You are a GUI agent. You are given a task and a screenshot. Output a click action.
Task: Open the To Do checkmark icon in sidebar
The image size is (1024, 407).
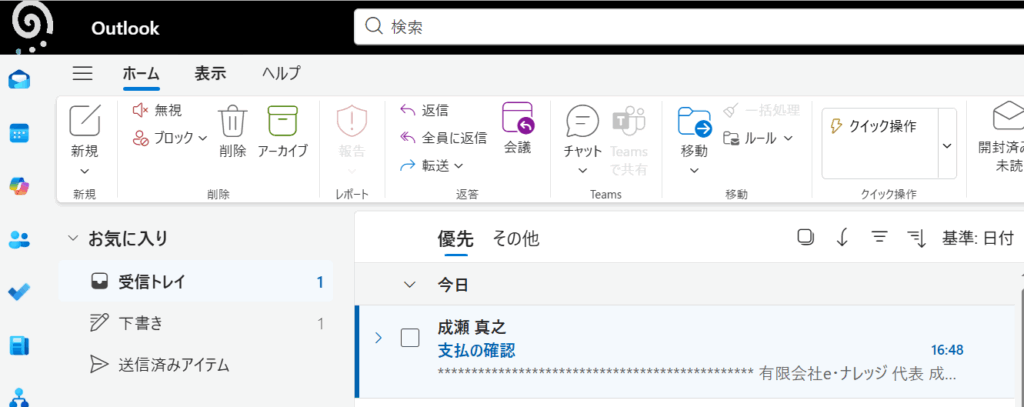19,292
